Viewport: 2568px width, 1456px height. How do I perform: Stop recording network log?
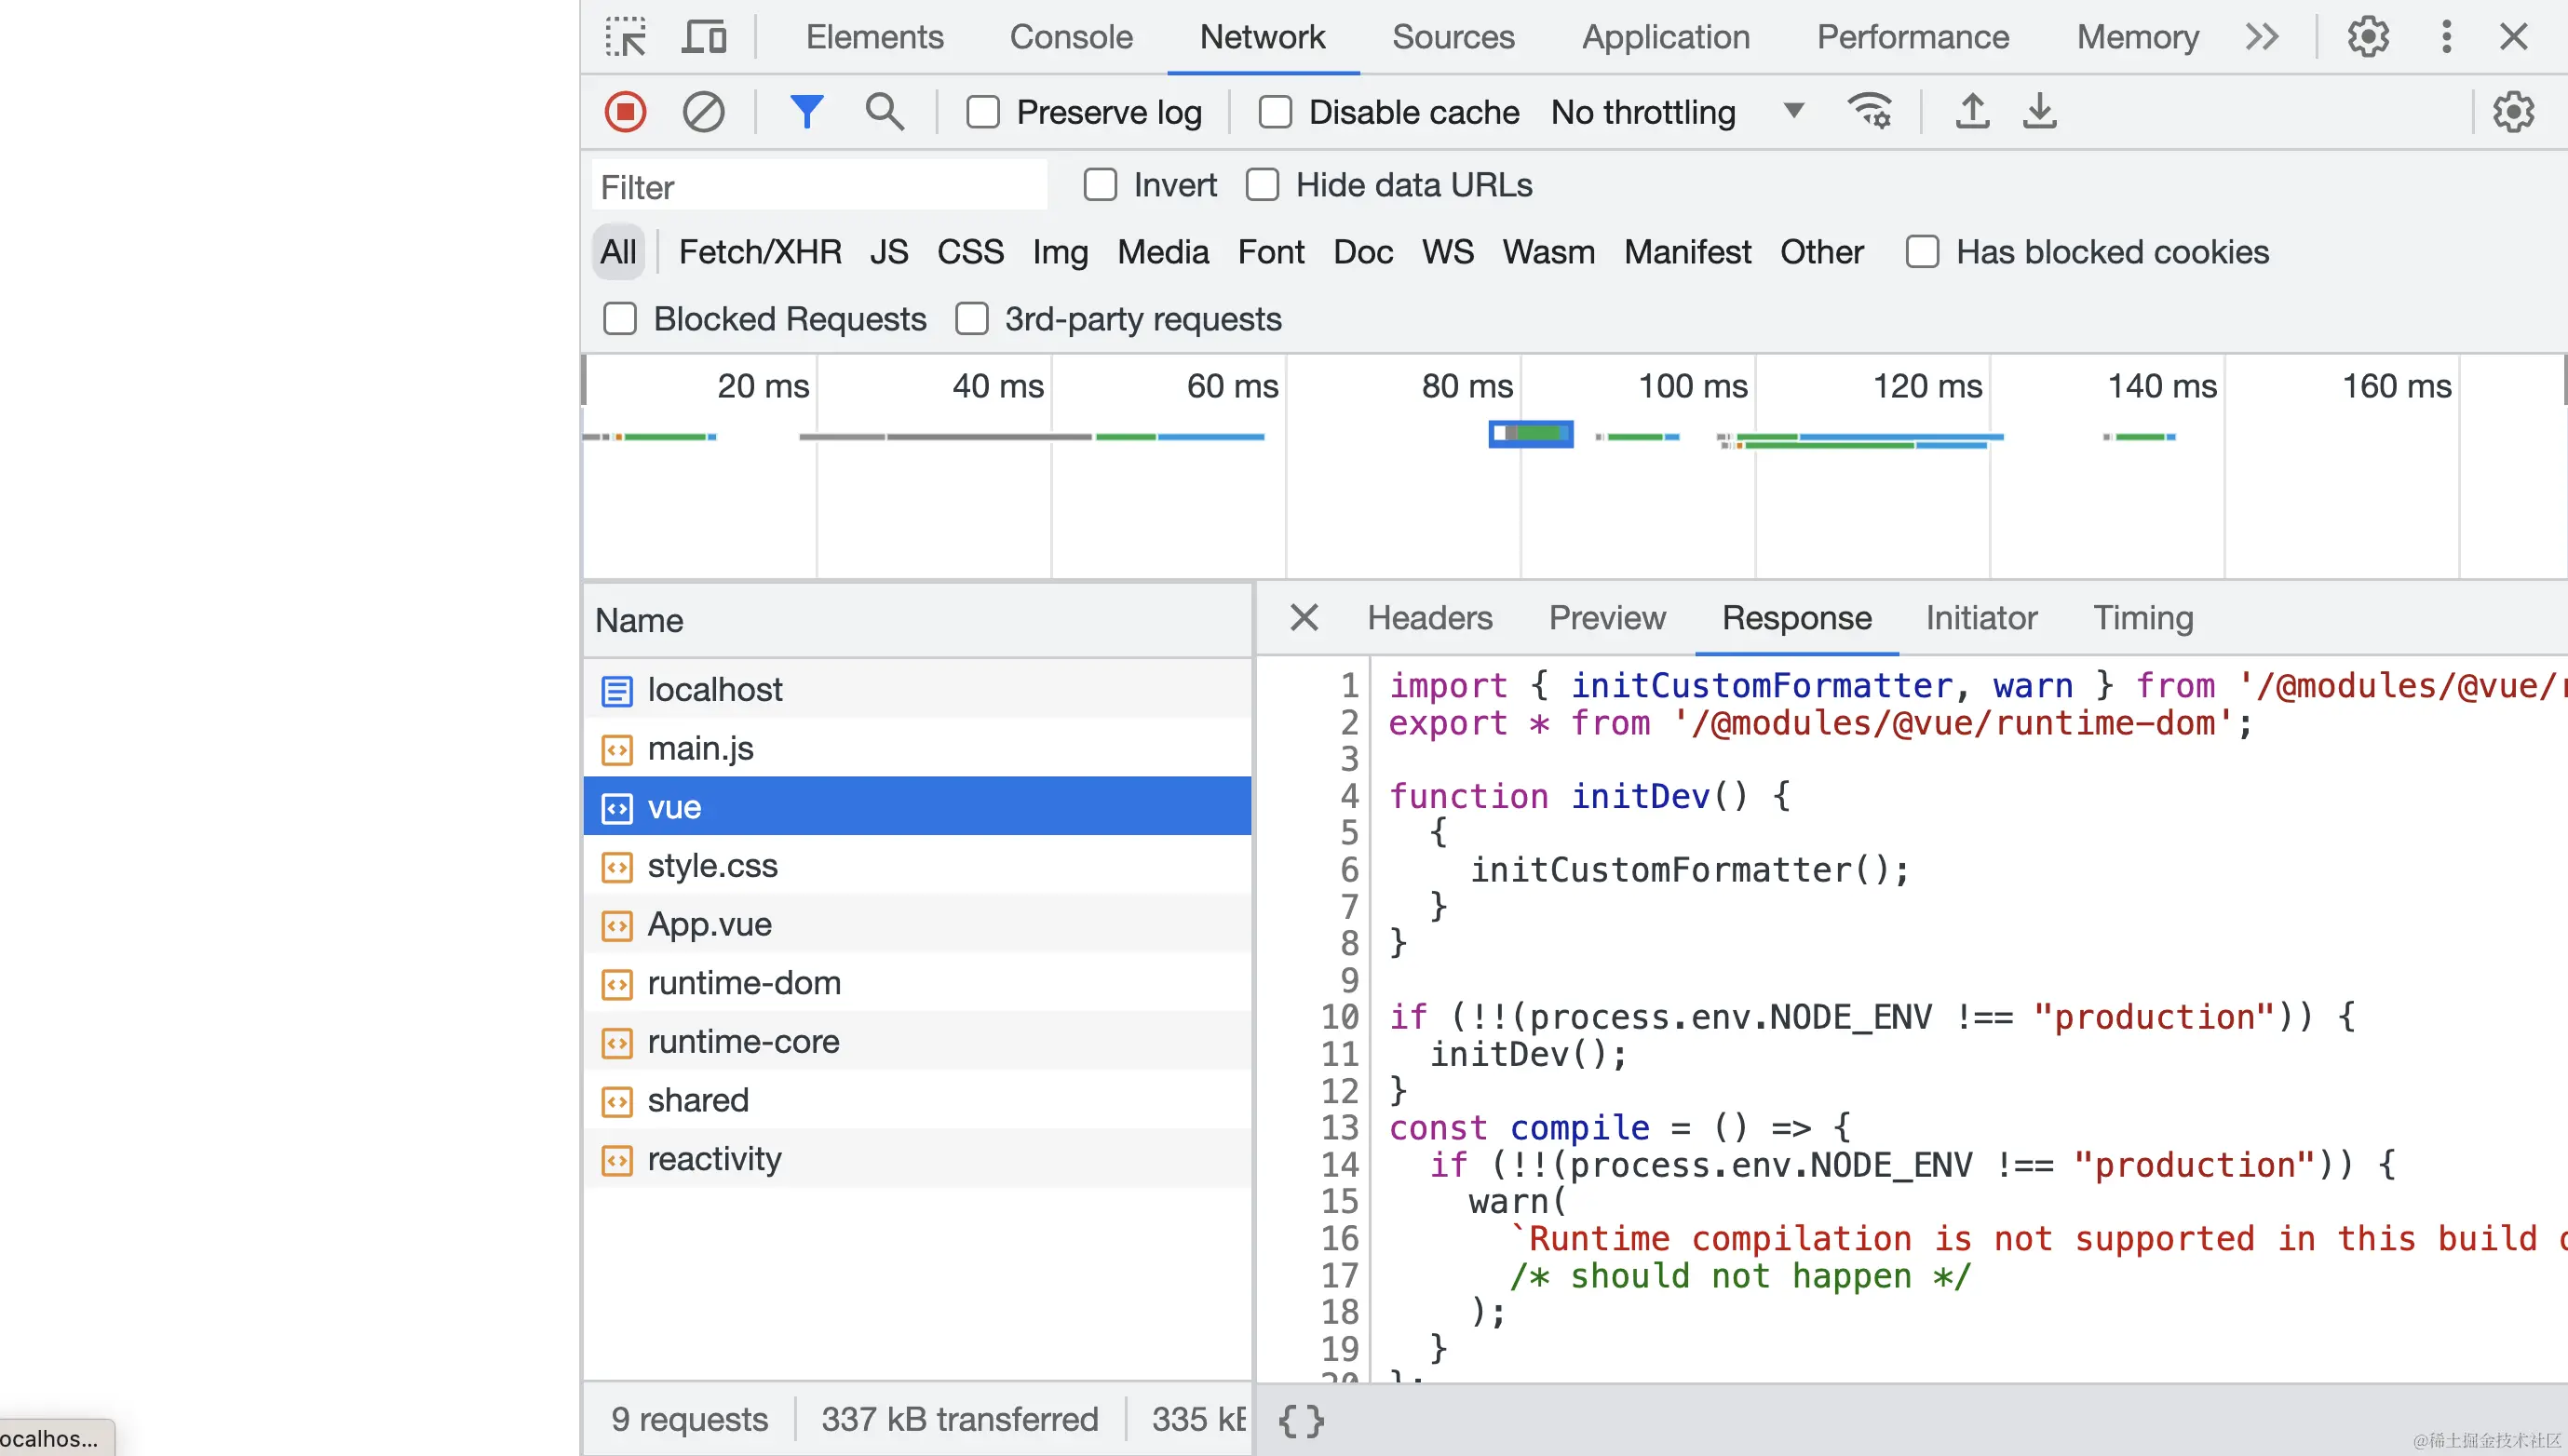point(626,112)
